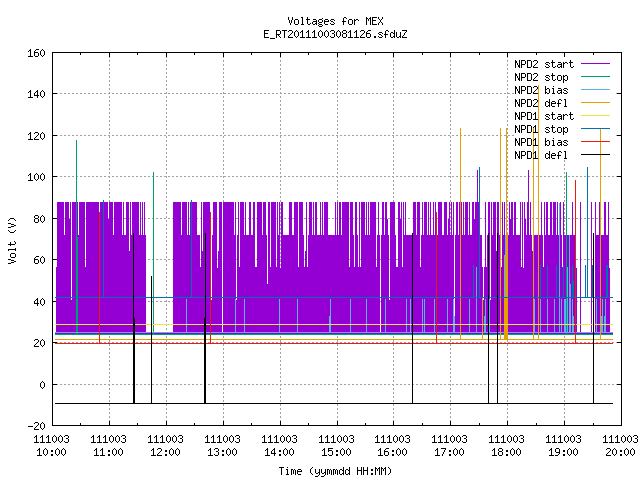Click the 12:00 x-axis tick label
The width and height of the screenshot is (640, 480).
(165, 446)
